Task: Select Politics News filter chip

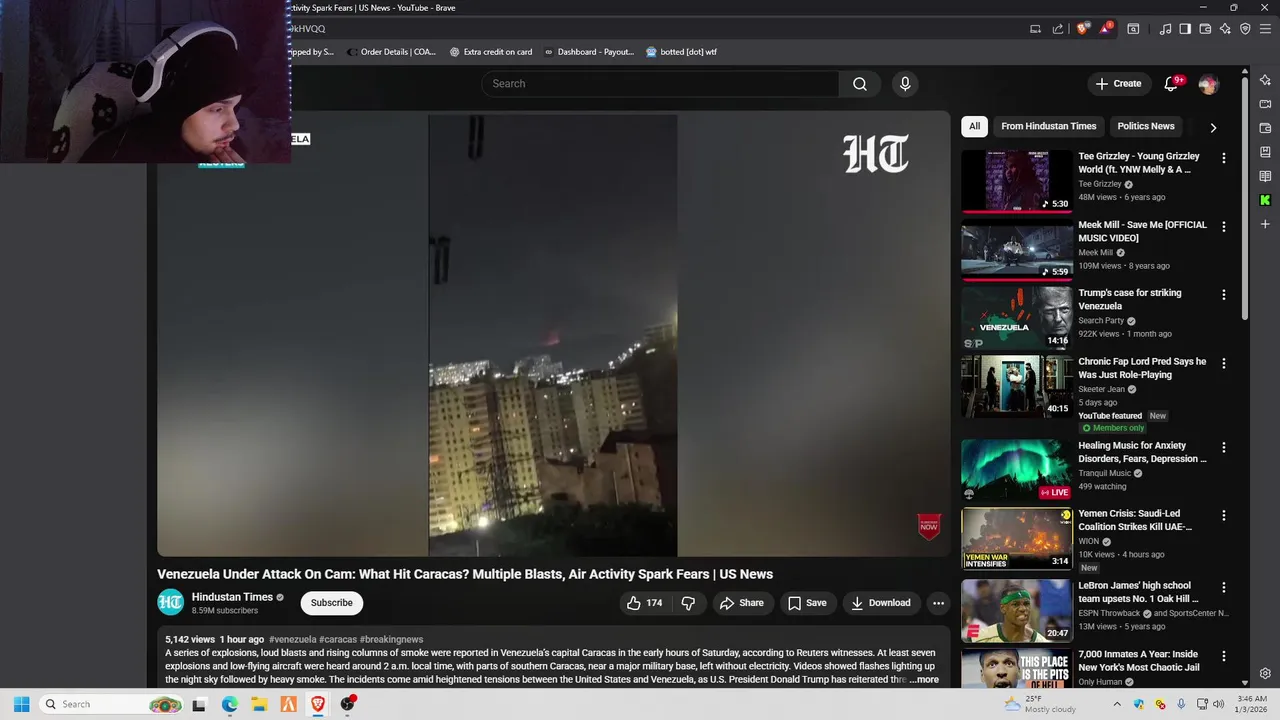Action: 1146,126
